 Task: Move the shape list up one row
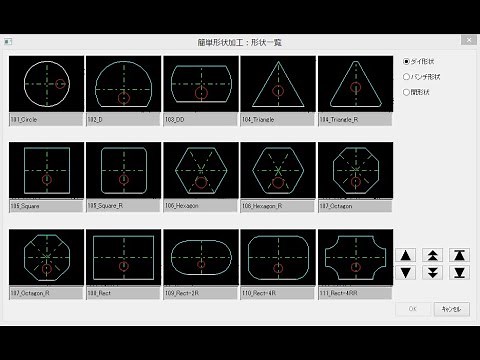click(x=405, y=255)
